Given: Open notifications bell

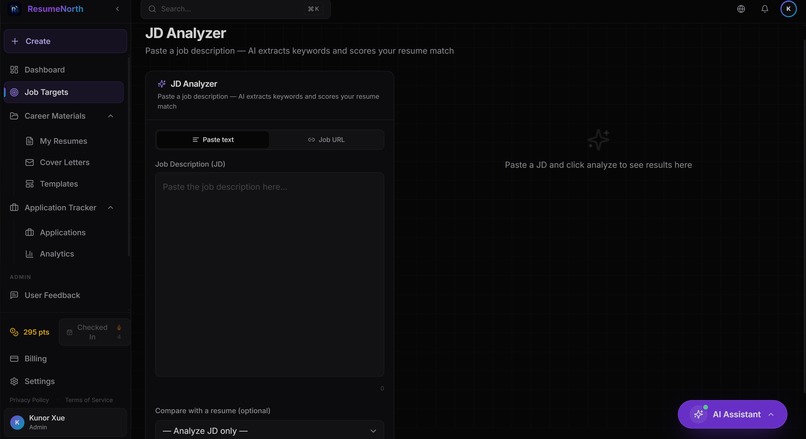Looking at the screenshot, I should [x=765, y=9].
